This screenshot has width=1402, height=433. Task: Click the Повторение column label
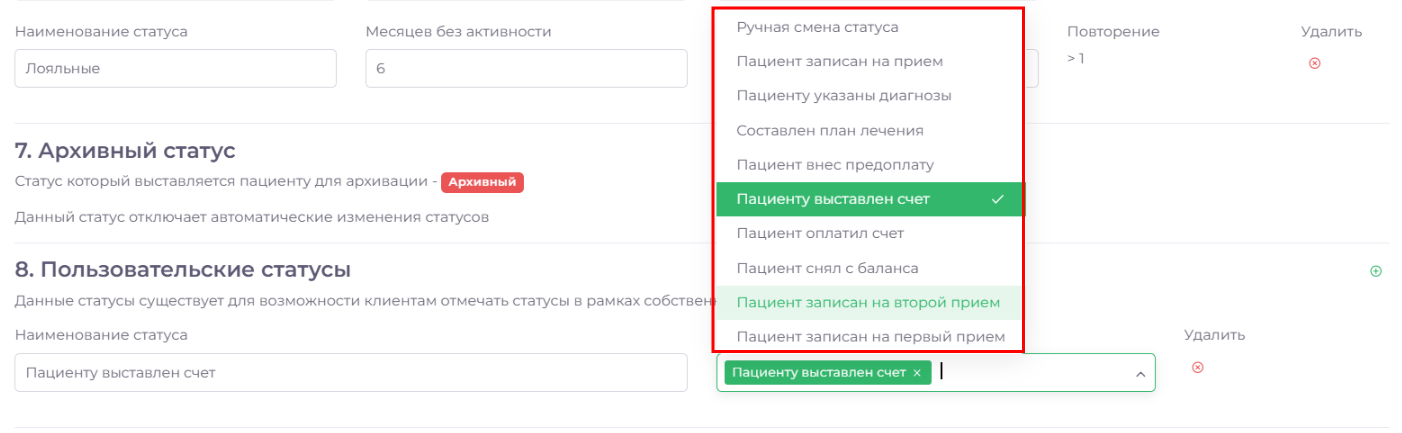pos(1113,31)
